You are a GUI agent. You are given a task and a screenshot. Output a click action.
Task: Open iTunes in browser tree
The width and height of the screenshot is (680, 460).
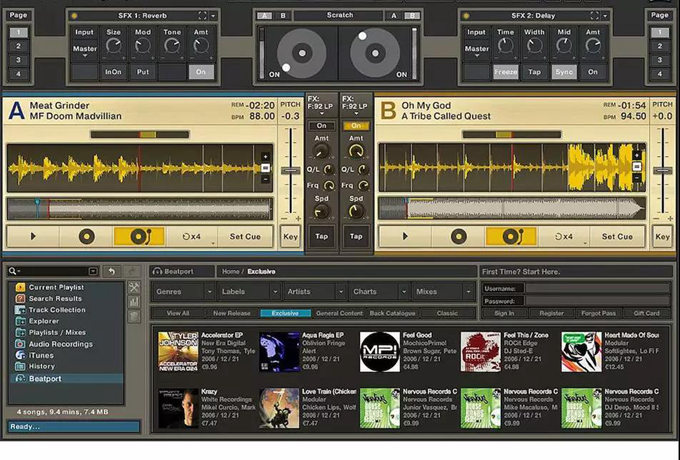click(x=41, y=355)
